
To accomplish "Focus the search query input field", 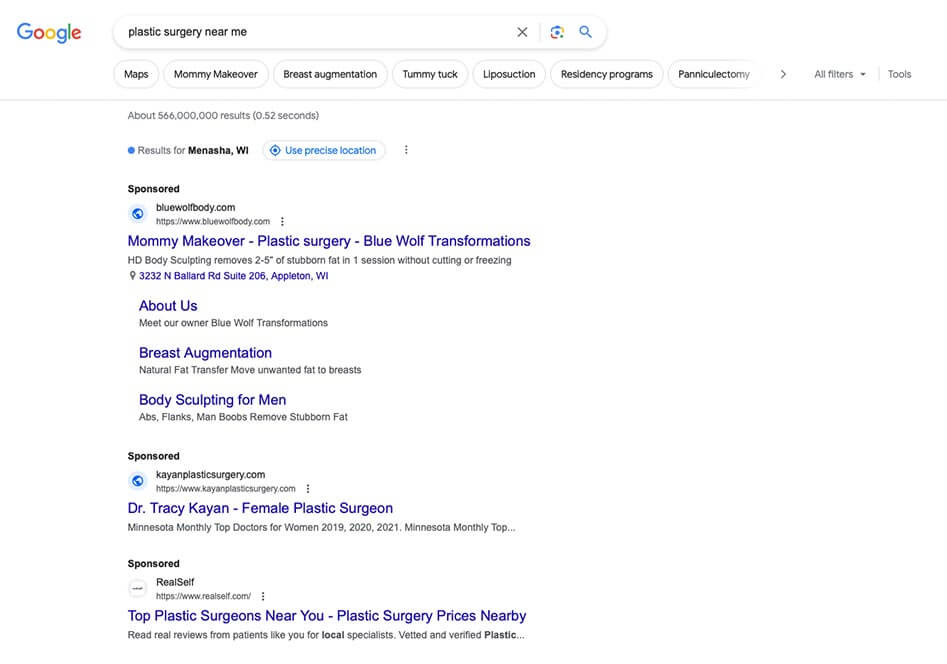I will click(x=310, y=32).
